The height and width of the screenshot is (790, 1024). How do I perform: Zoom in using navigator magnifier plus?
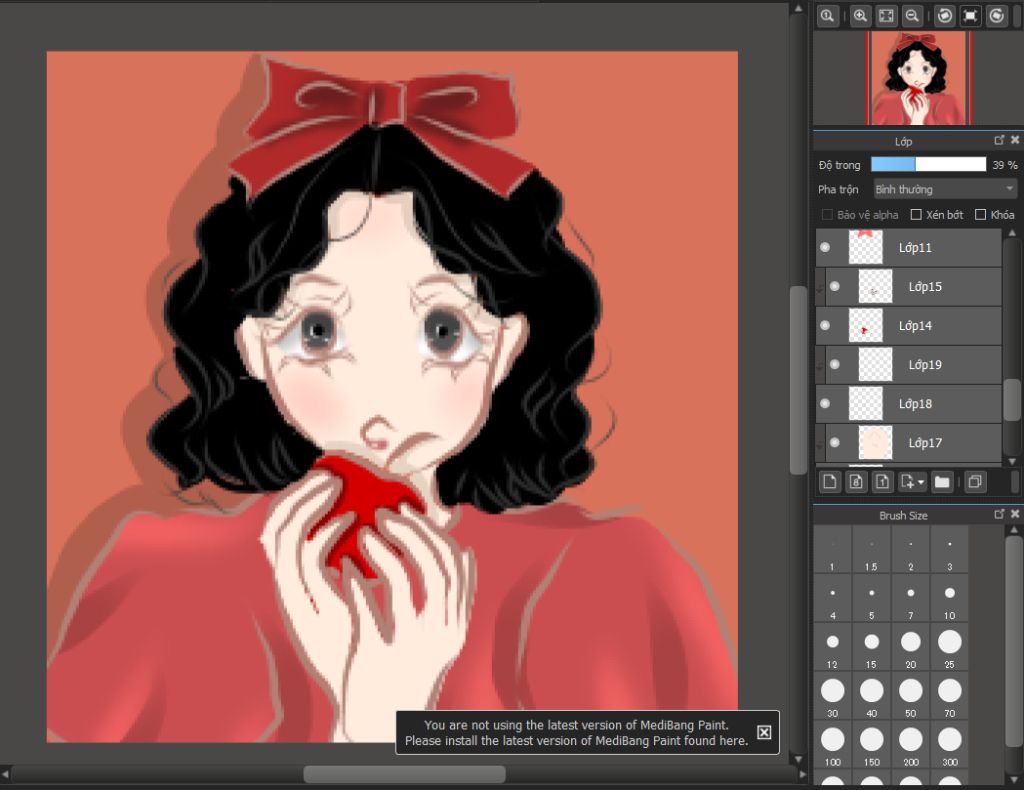pyautogui.click(x=860, y=16)
